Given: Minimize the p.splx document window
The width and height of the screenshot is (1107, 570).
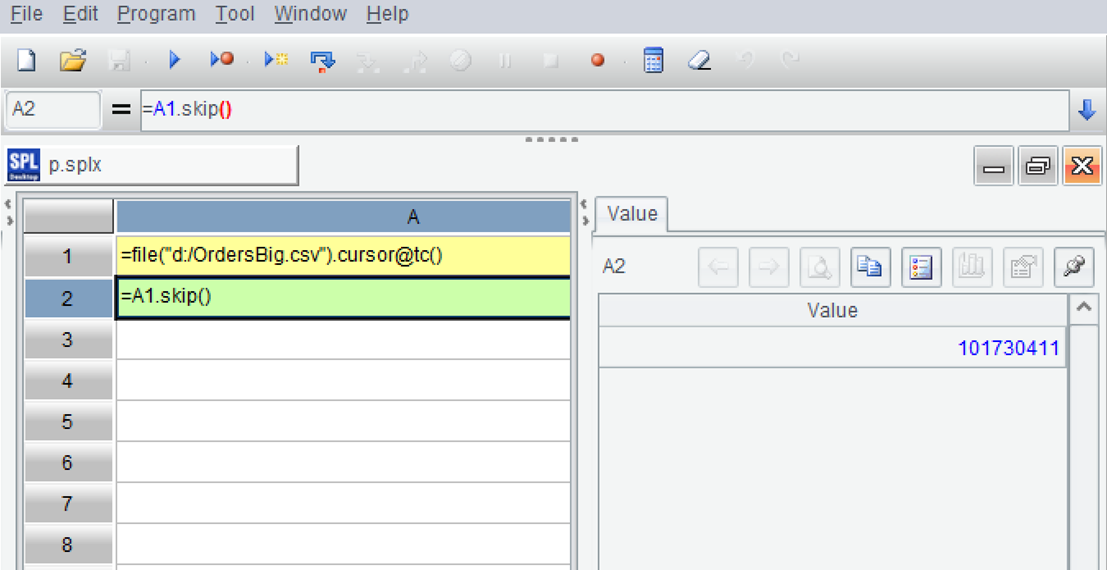Looking at the screenshot, I should tap(994, 167).
